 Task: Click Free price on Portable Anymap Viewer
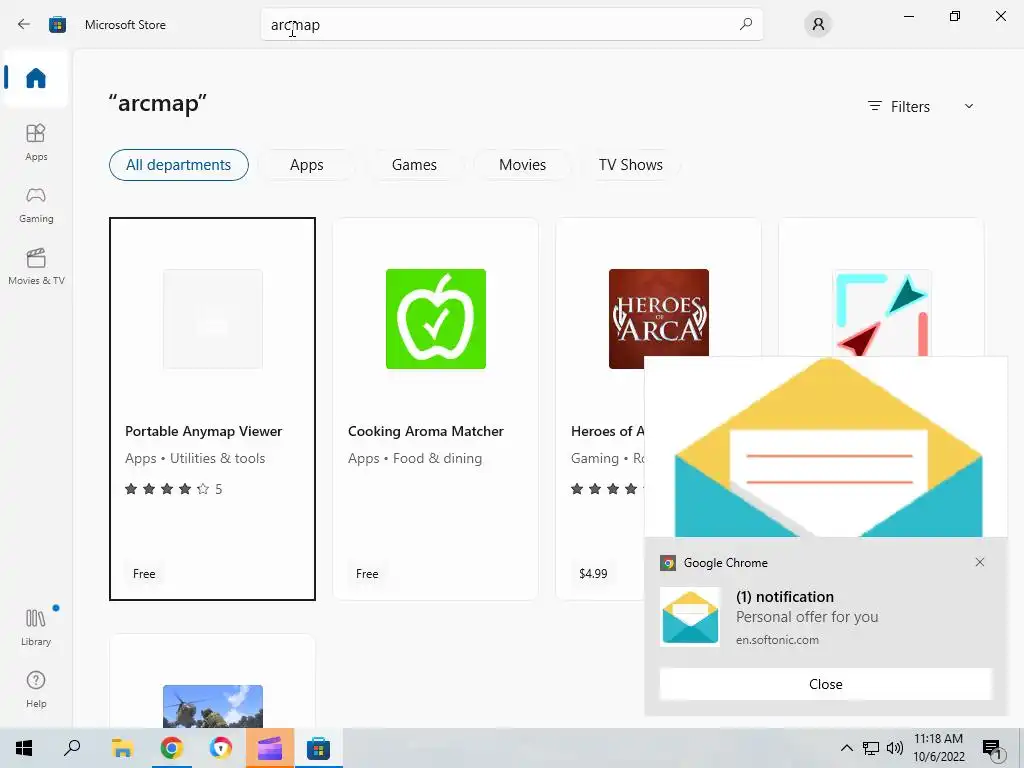click(144, 573)
